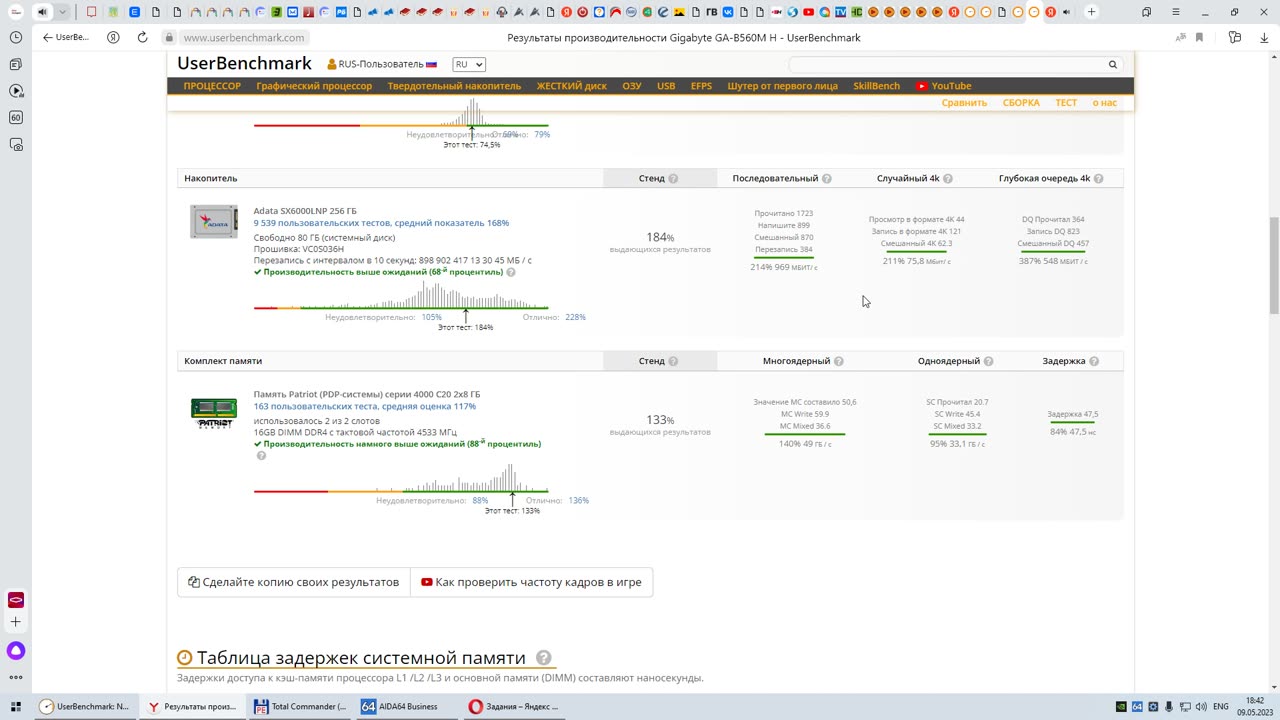This screenshot has height=720, width=1280.
Task: Click the UserBenchmark site logo
Action: (x=244, y=63)
